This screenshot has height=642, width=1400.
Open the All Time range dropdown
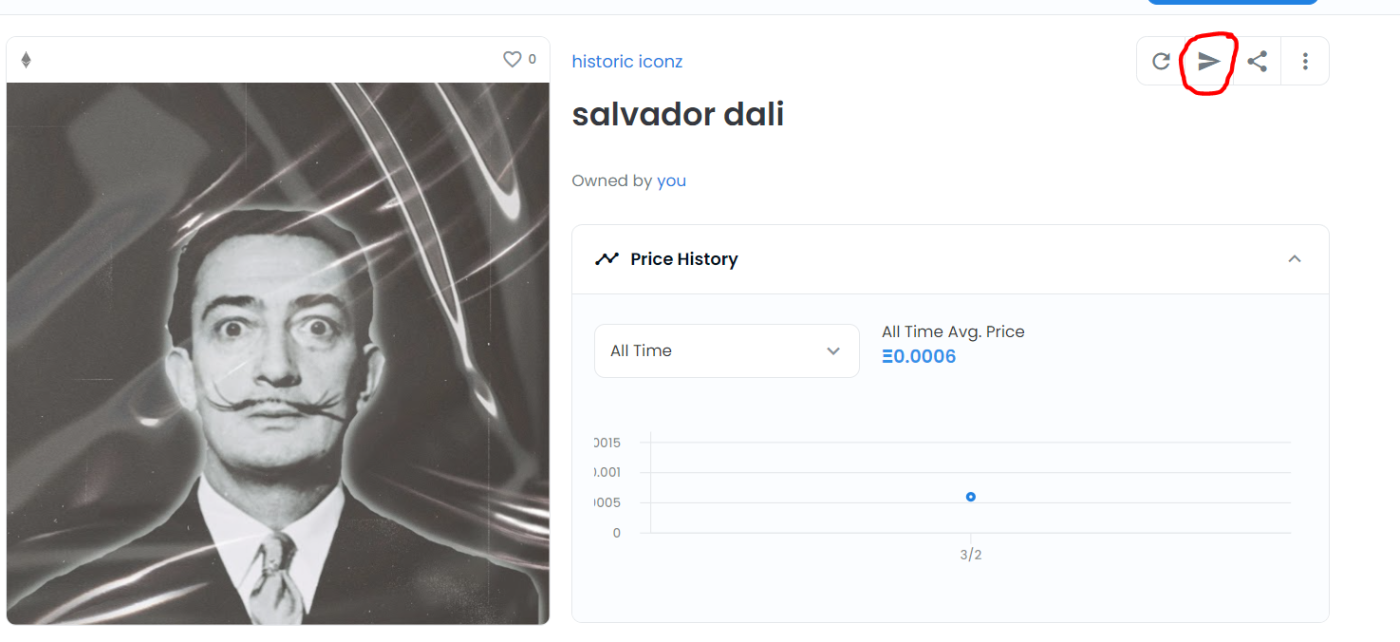click(x=726, y=351)
